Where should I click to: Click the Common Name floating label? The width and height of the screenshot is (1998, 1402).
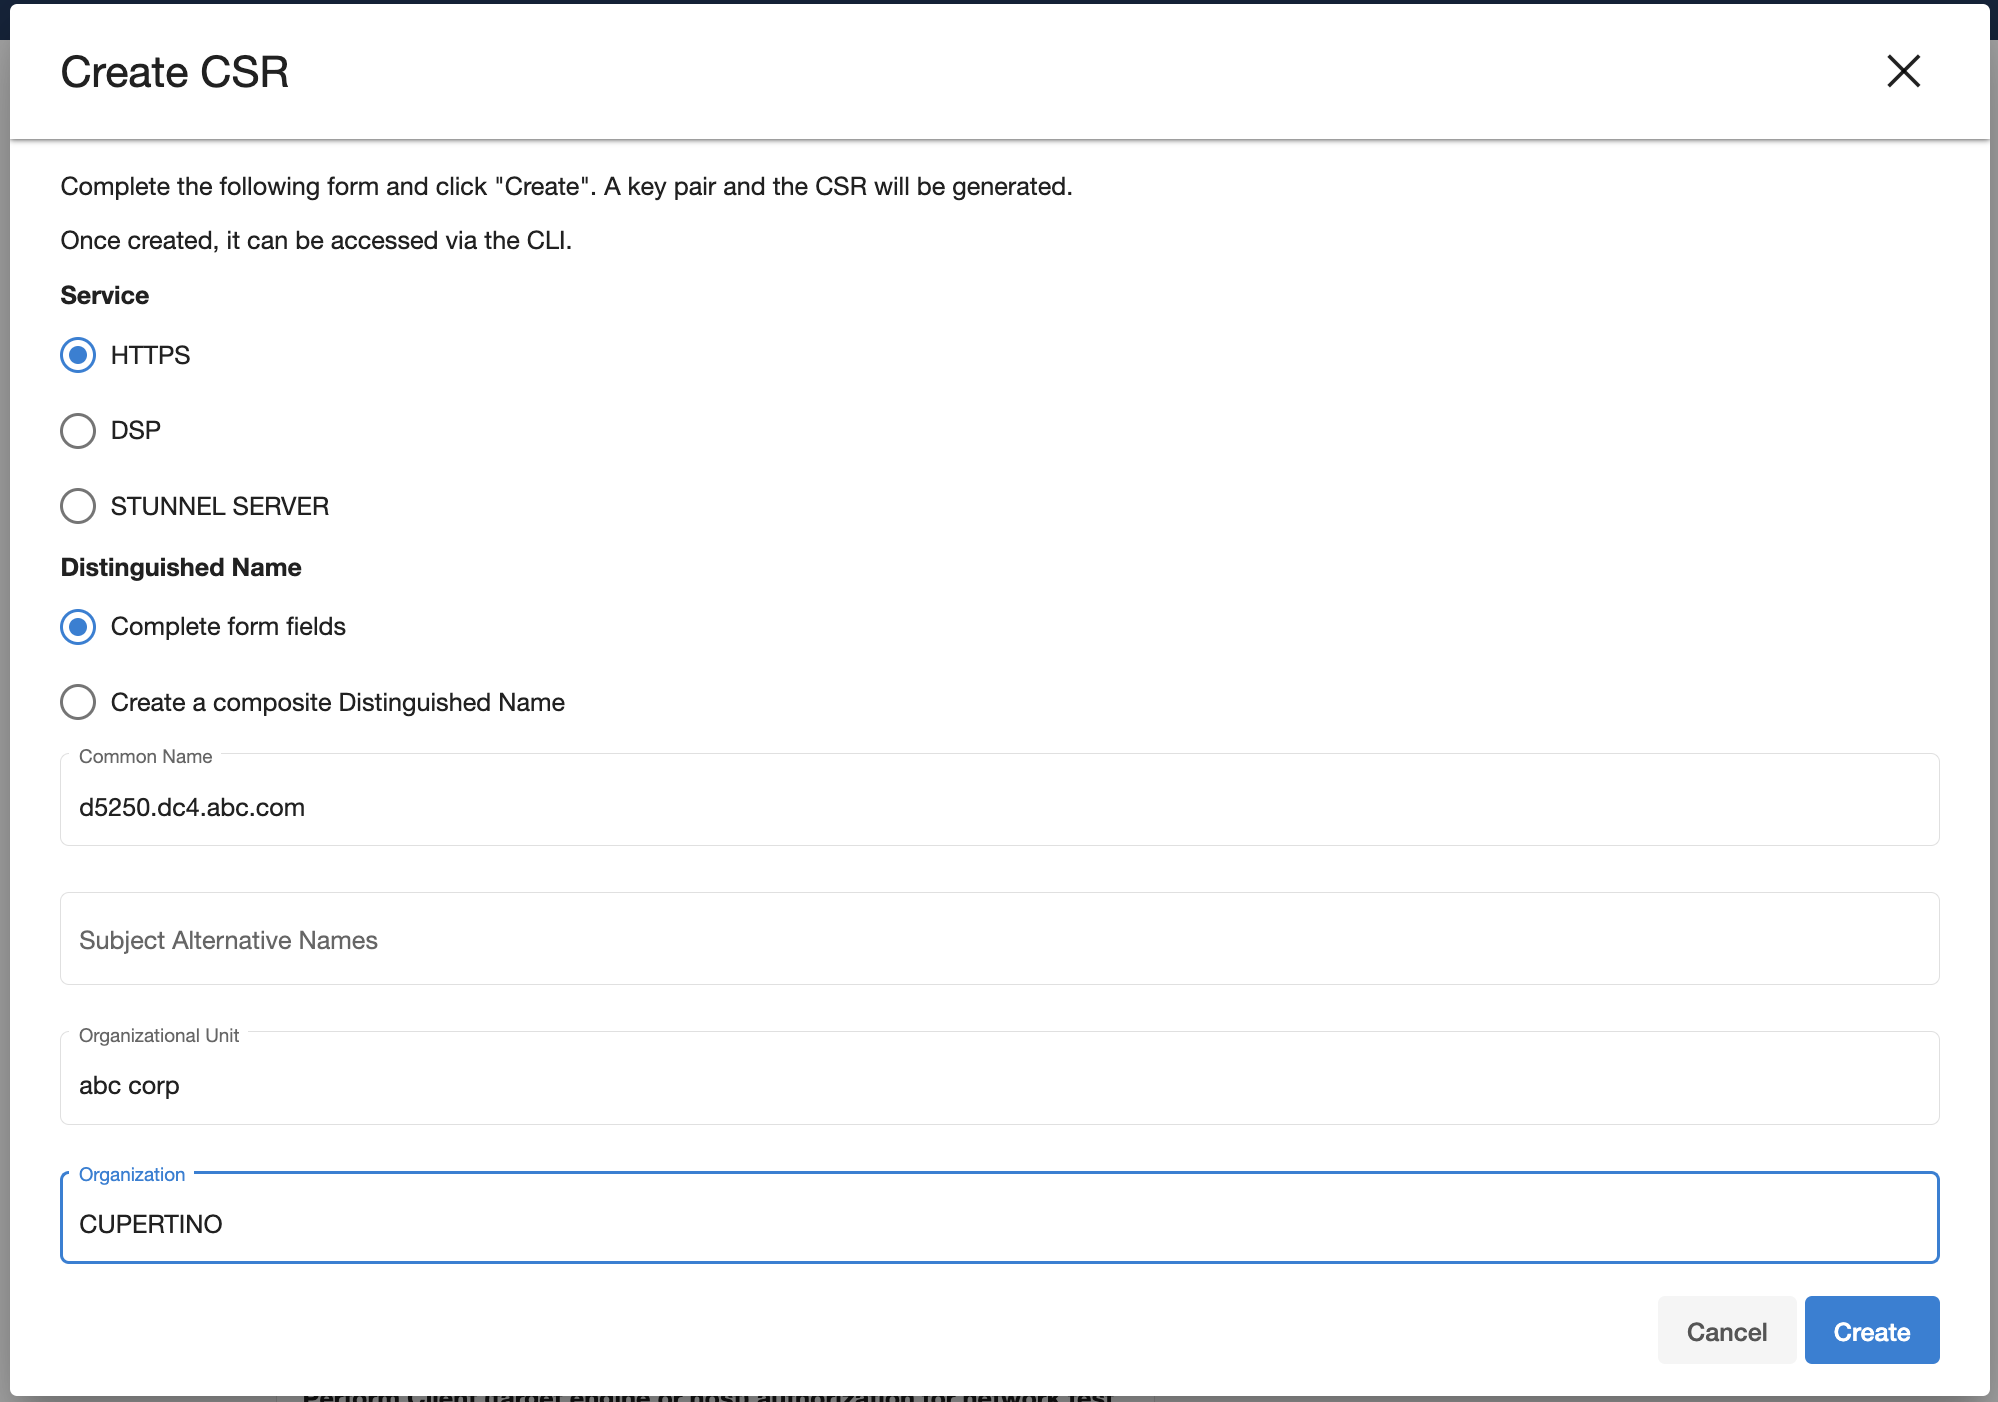click(145, 757)
